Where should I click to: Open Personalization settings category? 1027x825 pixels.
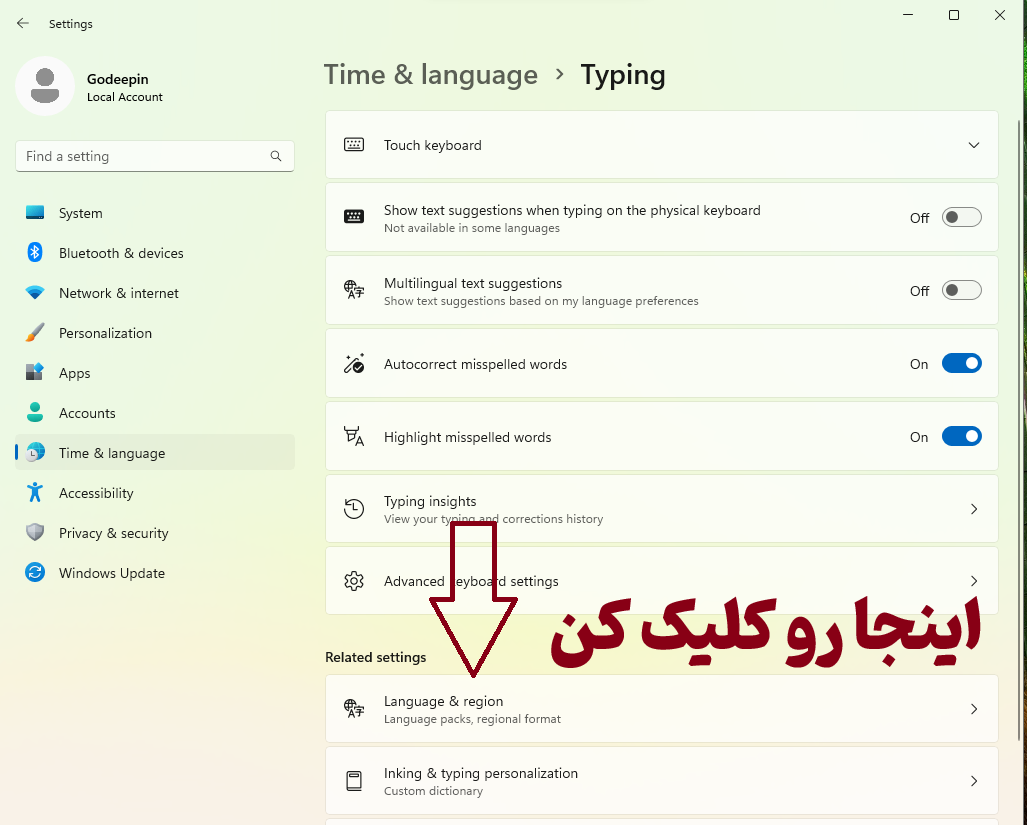click(x=155, y=333)
